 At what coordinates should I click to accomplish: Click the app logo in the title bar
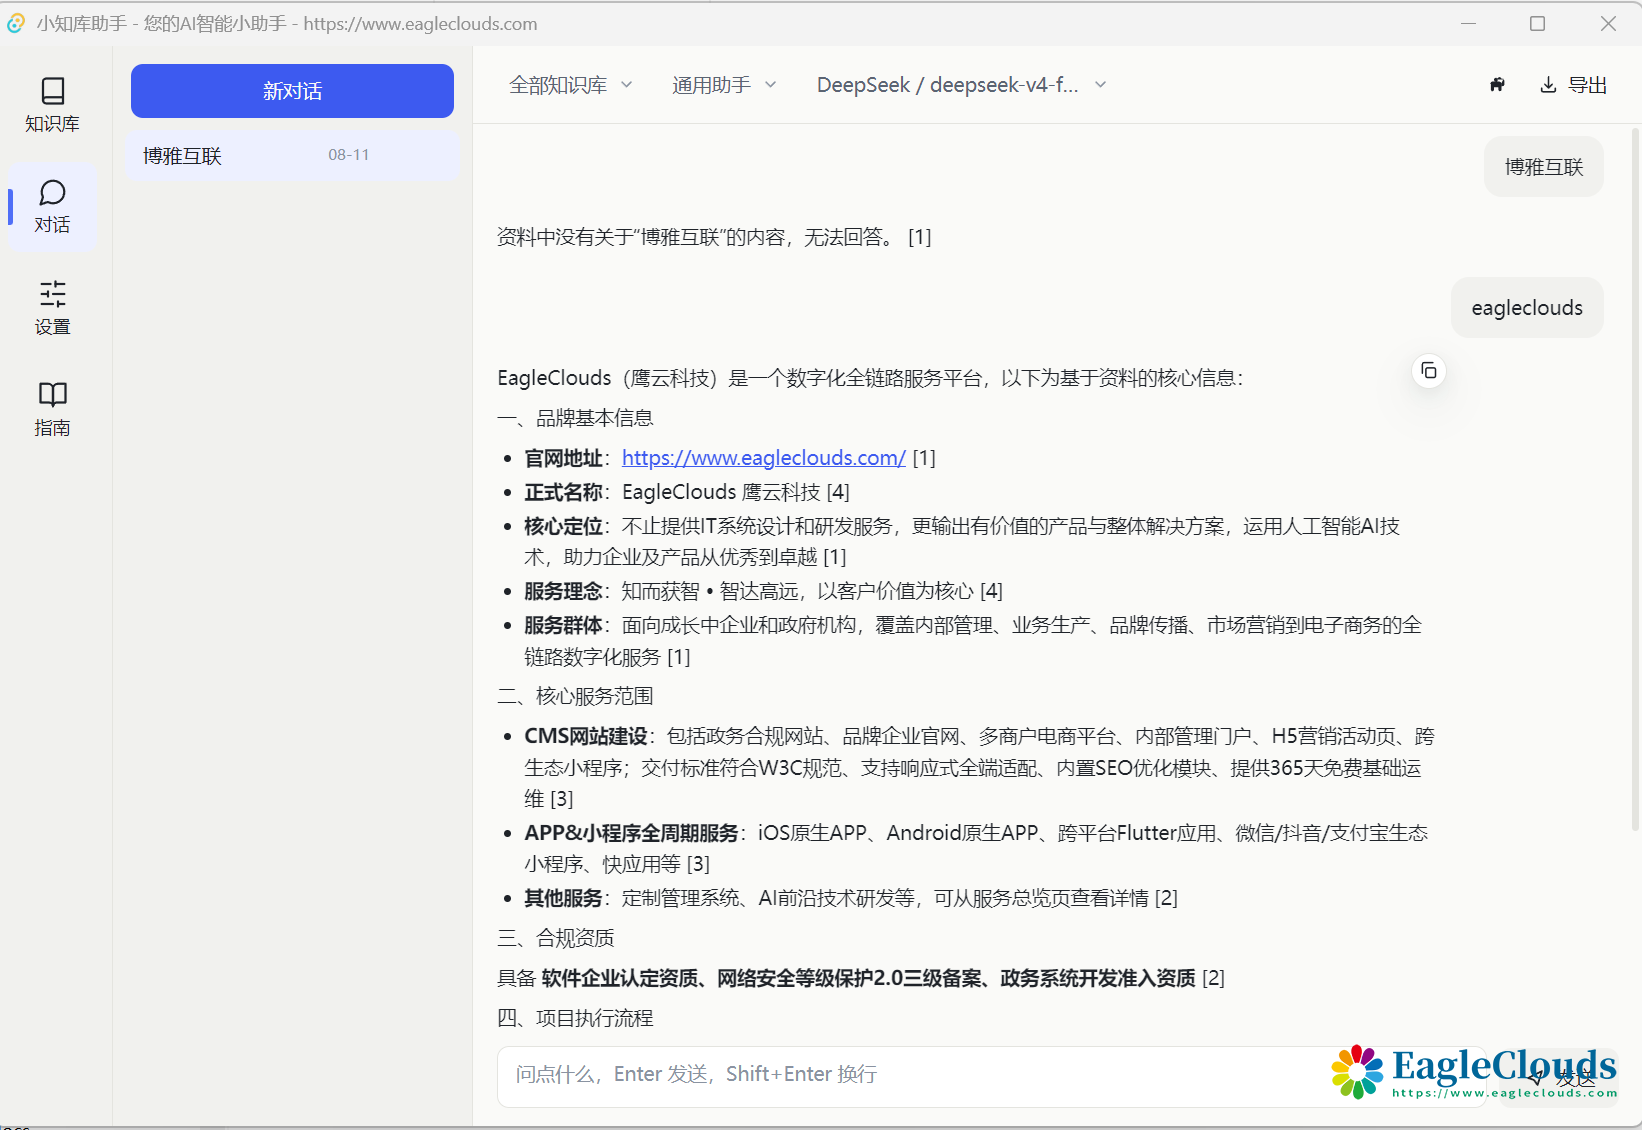click(x=16, y=23)
